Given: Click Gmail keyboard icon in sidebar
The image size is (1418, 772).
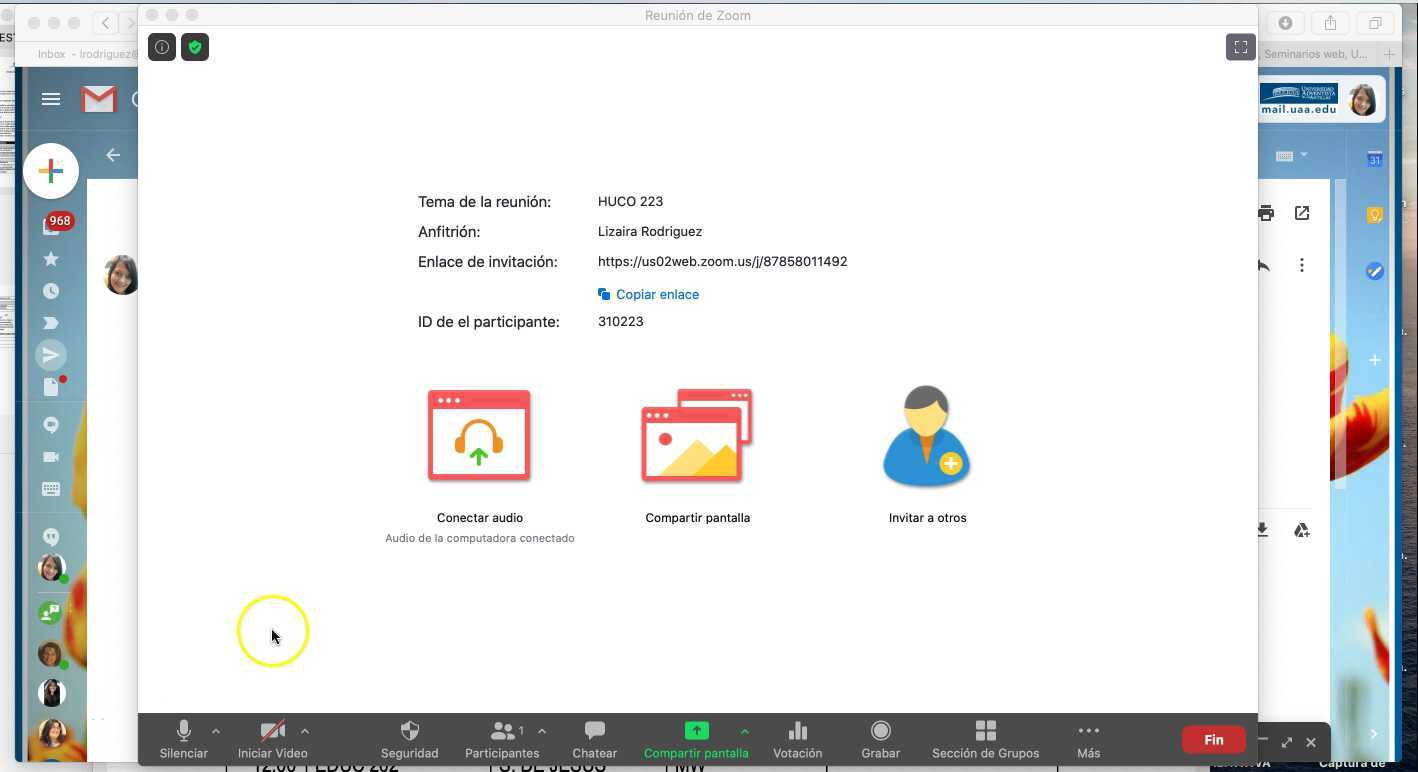Looking at the screenshot, I should 51,489.
